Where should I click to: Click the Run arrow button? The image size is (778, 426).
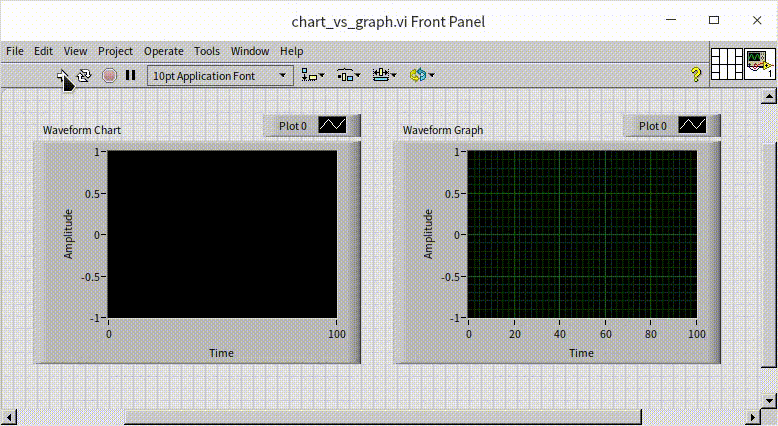pos(62,75)
